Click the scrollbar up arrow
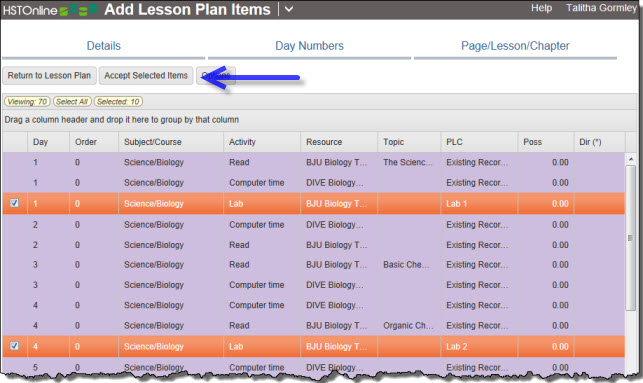 point(631,159)
